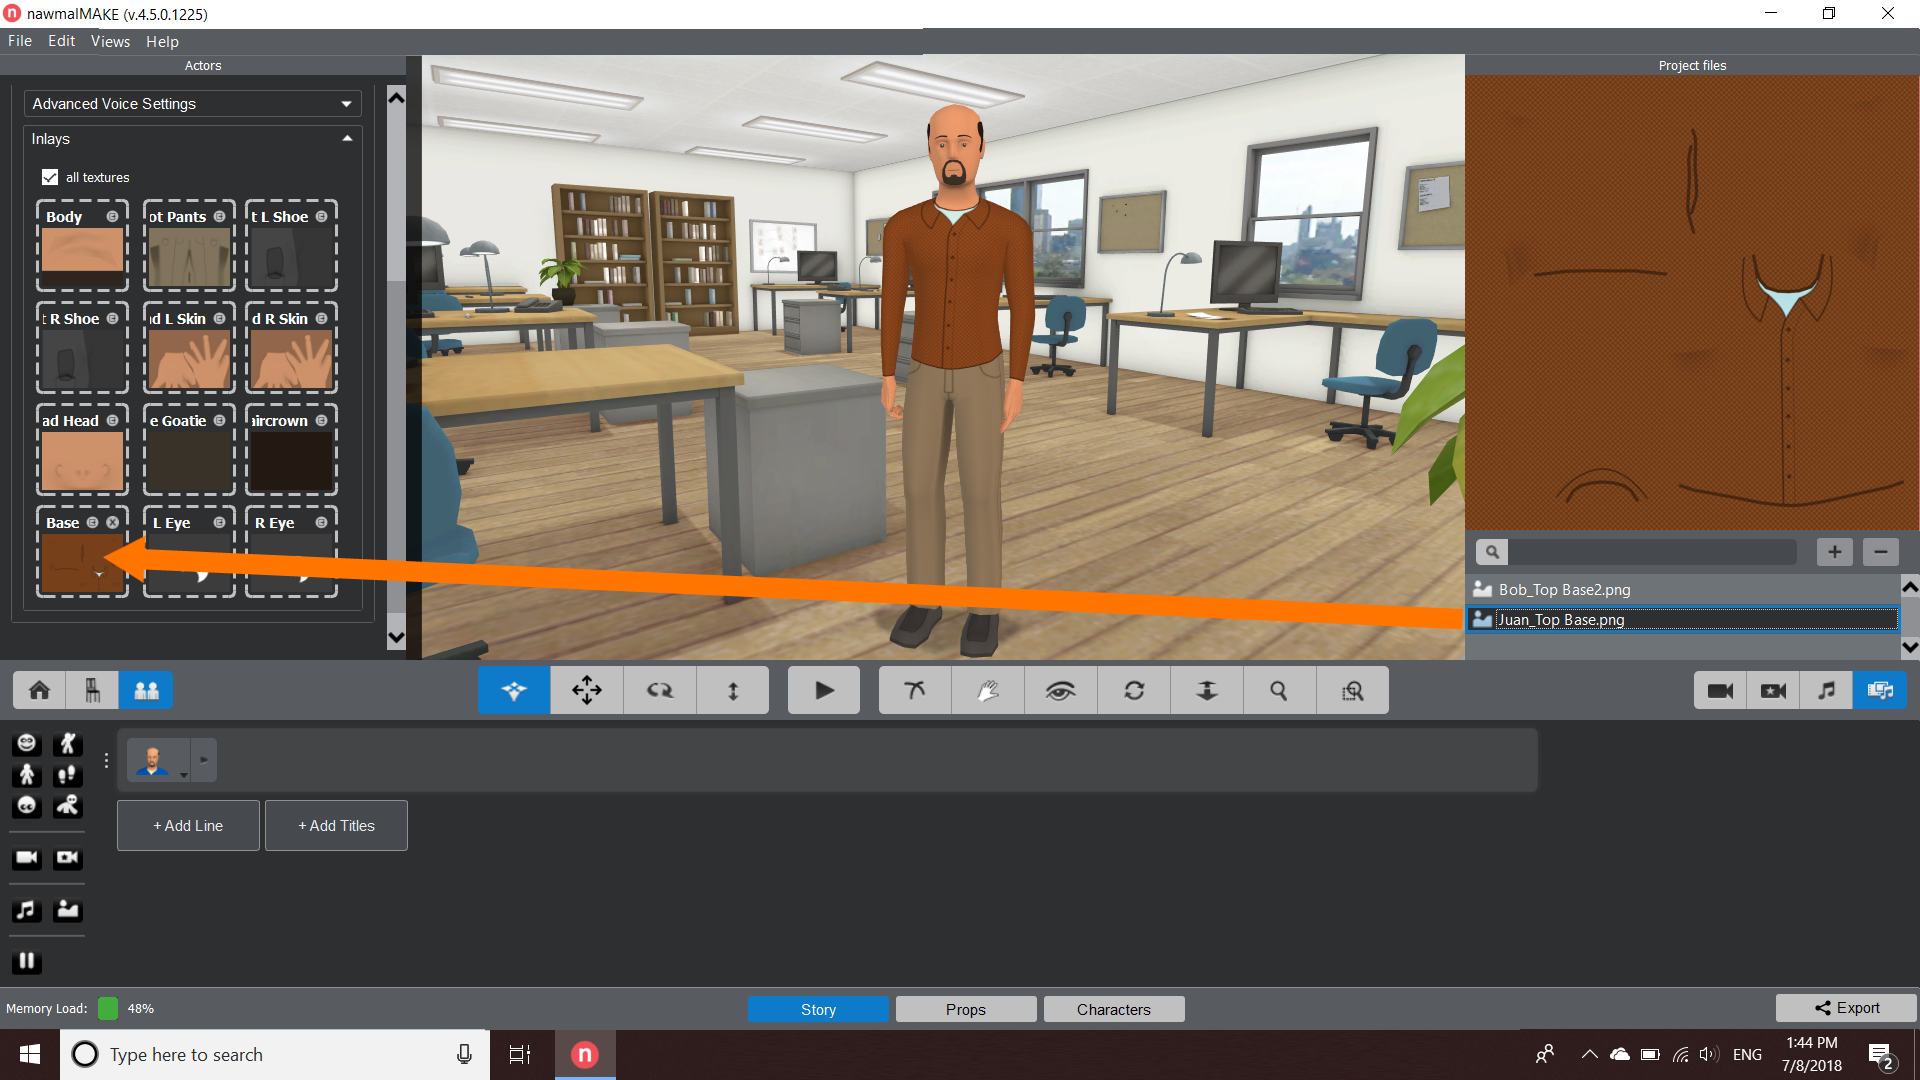Toggle the L Skin inlay round button

(219, 318)
